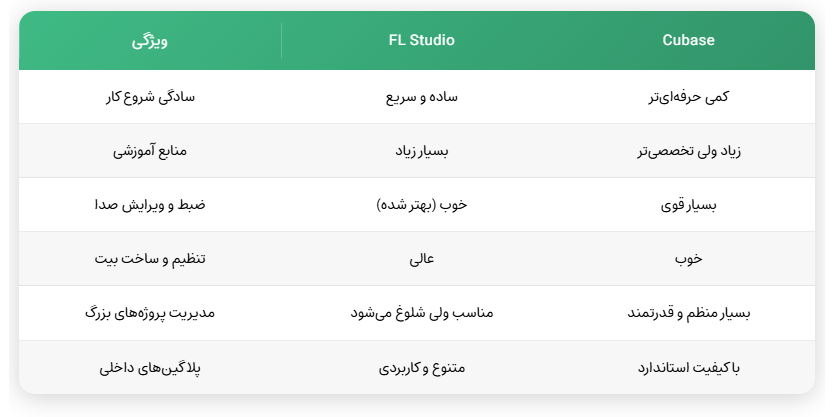Screen dimensions: 832x417
Task: Select the پلاگین‌های داخلی feature label
Action: click(x=150, y=367)
